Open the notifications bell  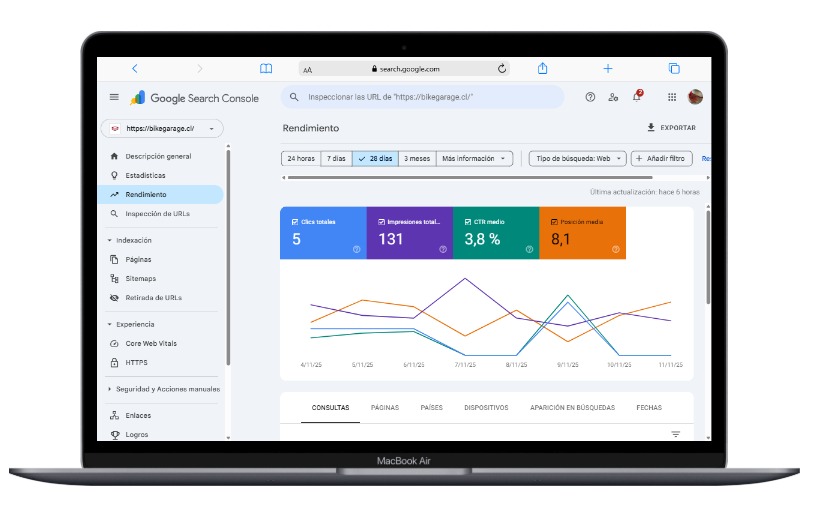coord(637,97)
